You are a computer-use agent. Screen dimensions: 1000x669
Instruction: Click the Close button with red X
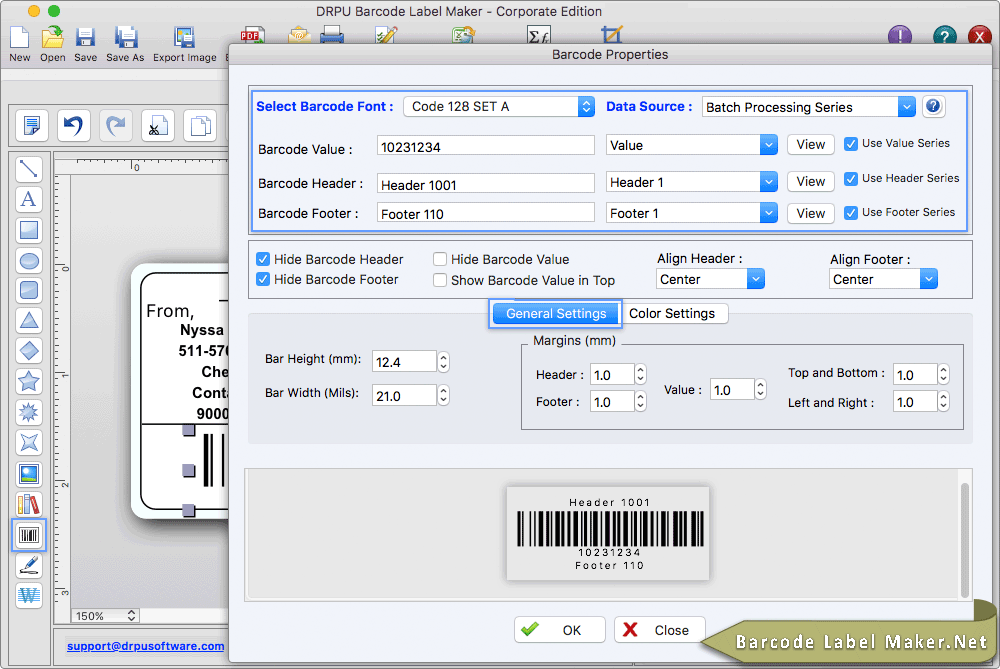tap(660, 630)
